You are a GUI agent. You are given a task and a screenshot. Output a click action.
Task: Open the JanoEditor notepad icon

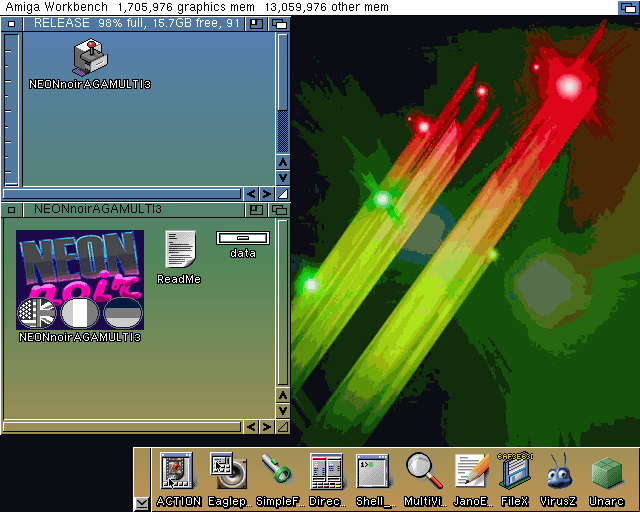472,471
